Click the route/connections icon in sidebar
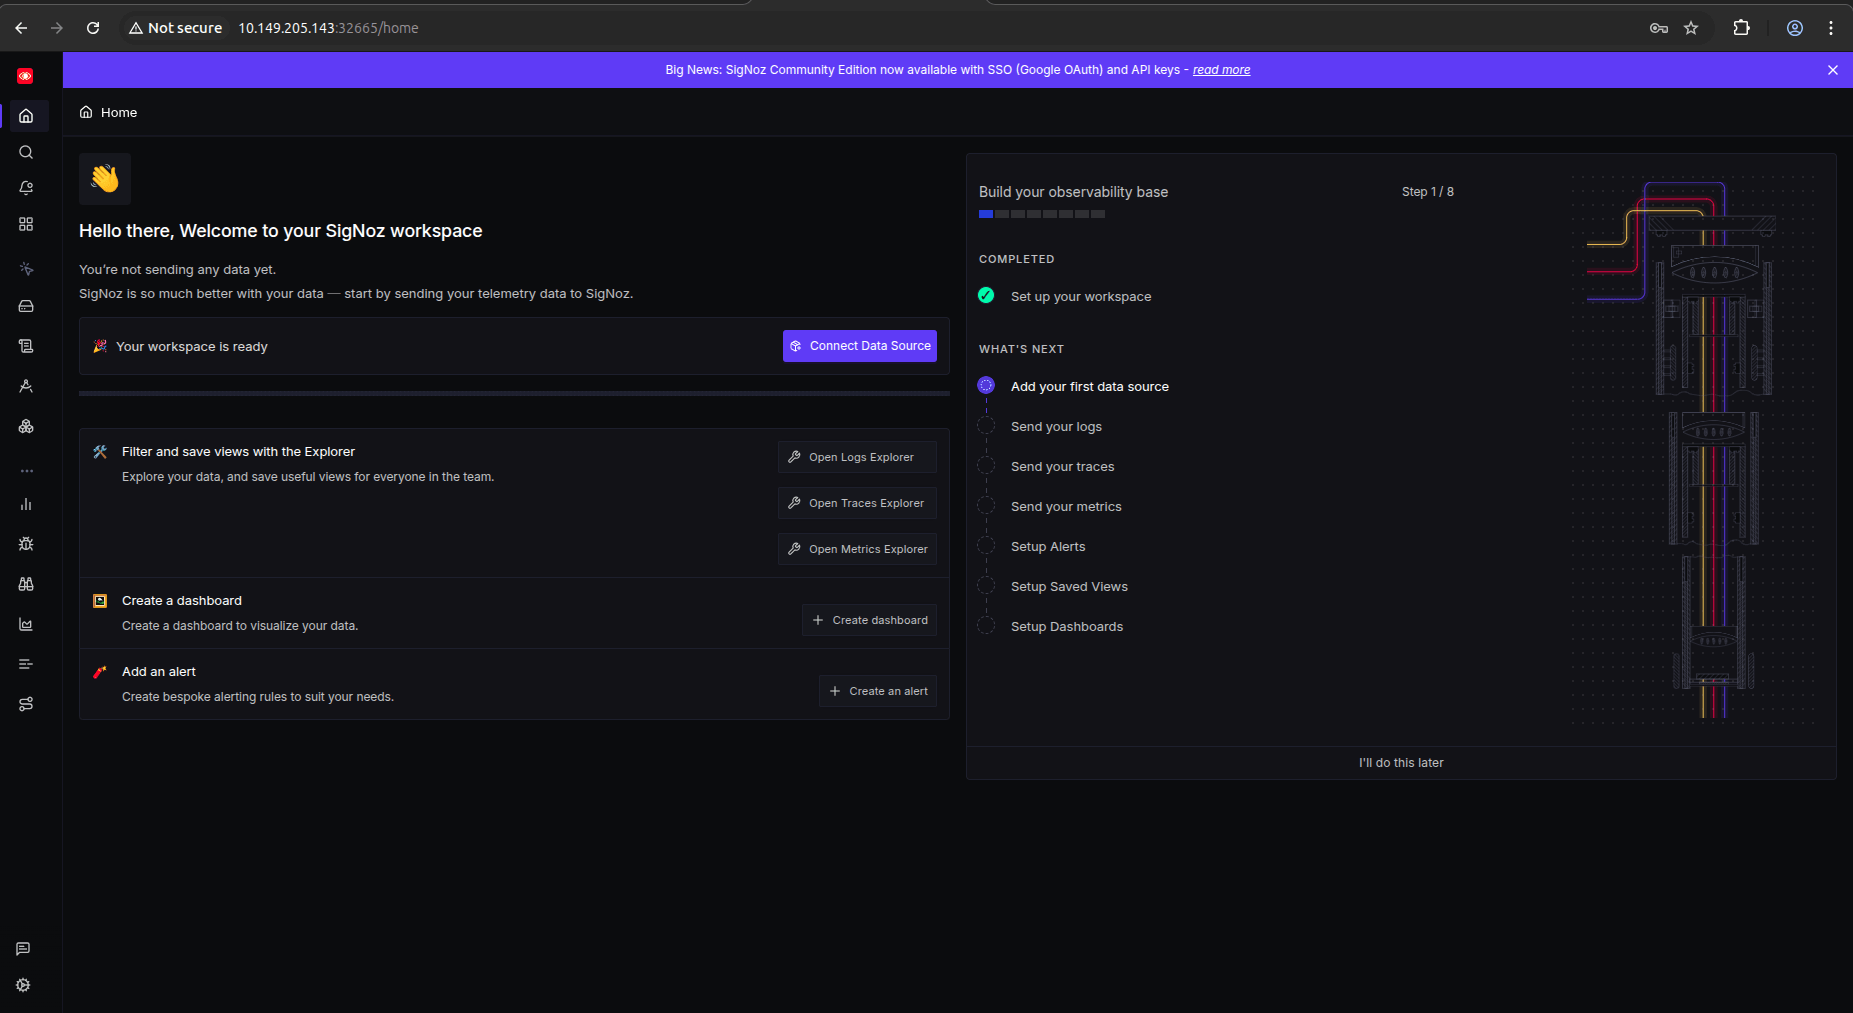The height and width of the screenshot is (1013, 1853). pos(26,704)
